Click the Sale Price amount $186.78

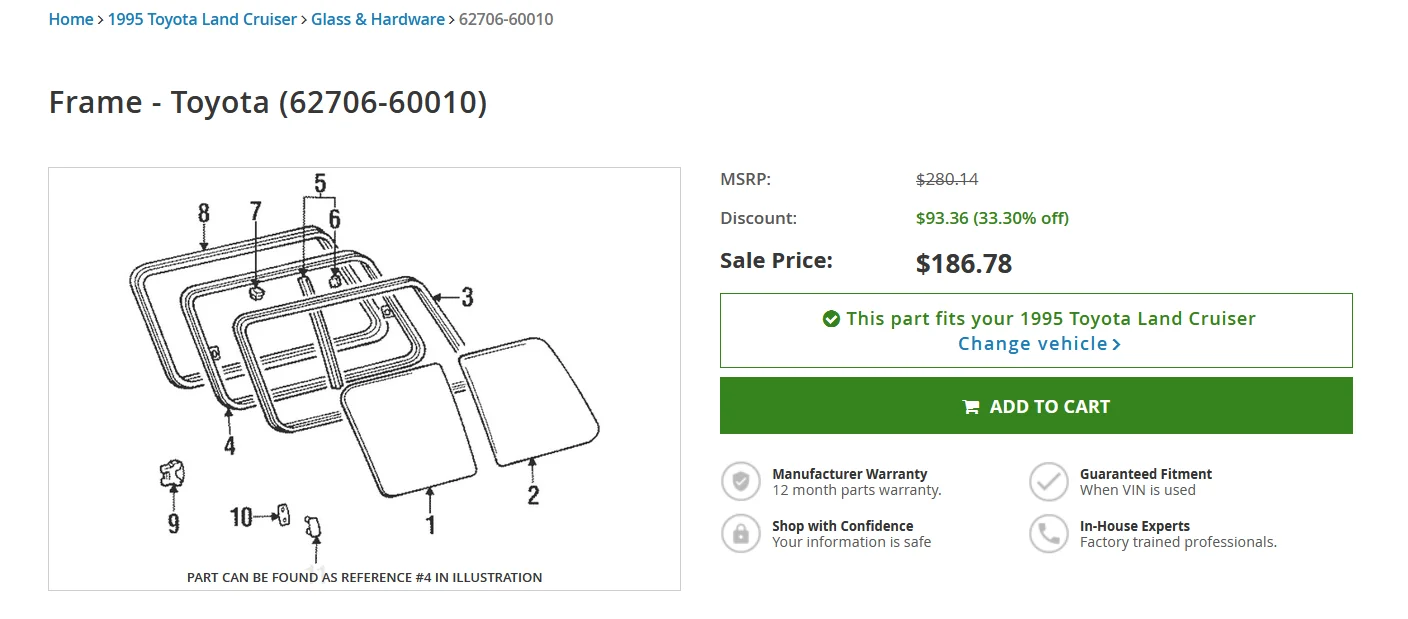point(964,264)
